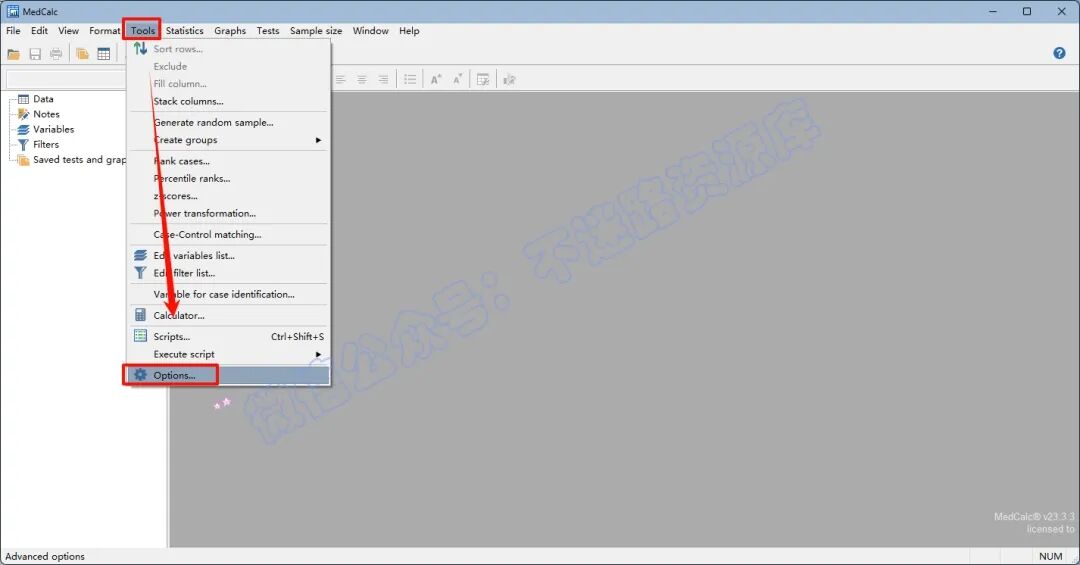Screen dimensions: 1080x565
Task: Choose Scripts... menu entry
Action: [x=228, y=336]
